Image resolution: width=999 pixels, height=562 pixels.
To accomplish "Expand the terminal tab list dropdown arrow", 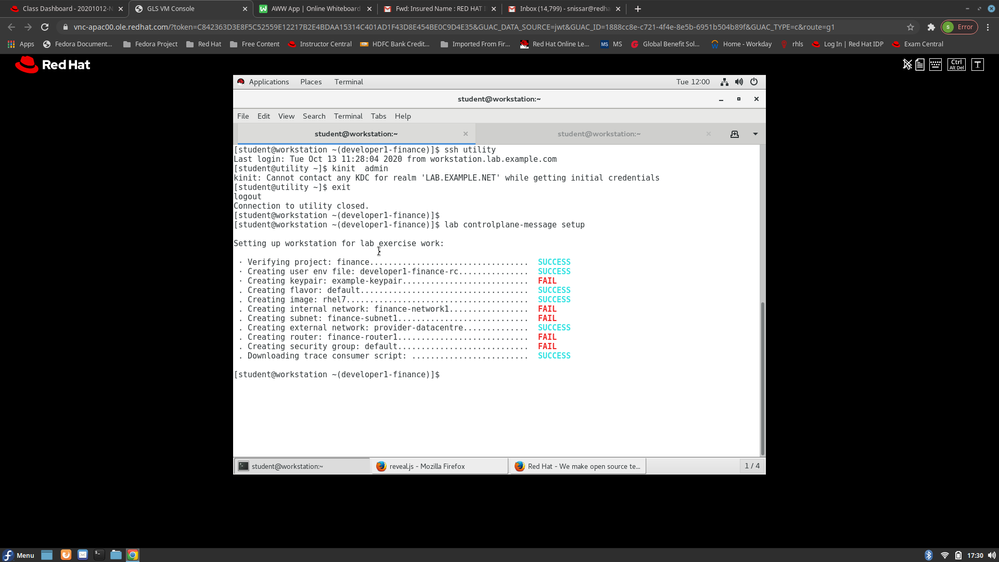I will [x=755, y=133].
